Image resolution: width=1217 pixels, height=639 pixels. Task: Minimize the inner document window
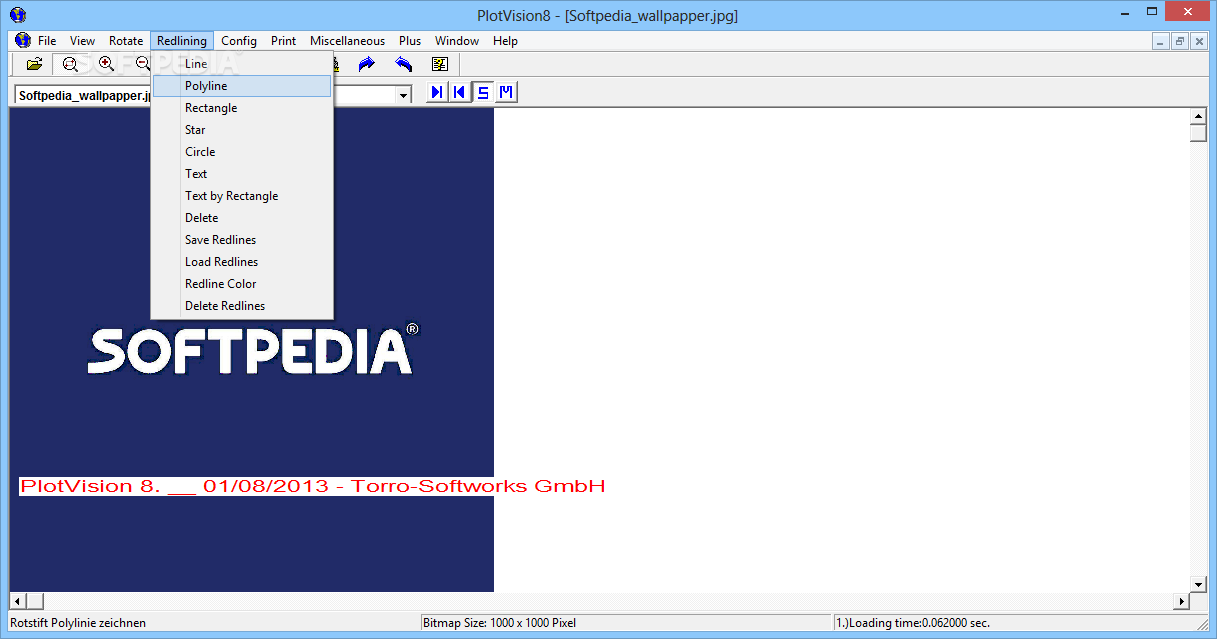[x=1160, y=41]
